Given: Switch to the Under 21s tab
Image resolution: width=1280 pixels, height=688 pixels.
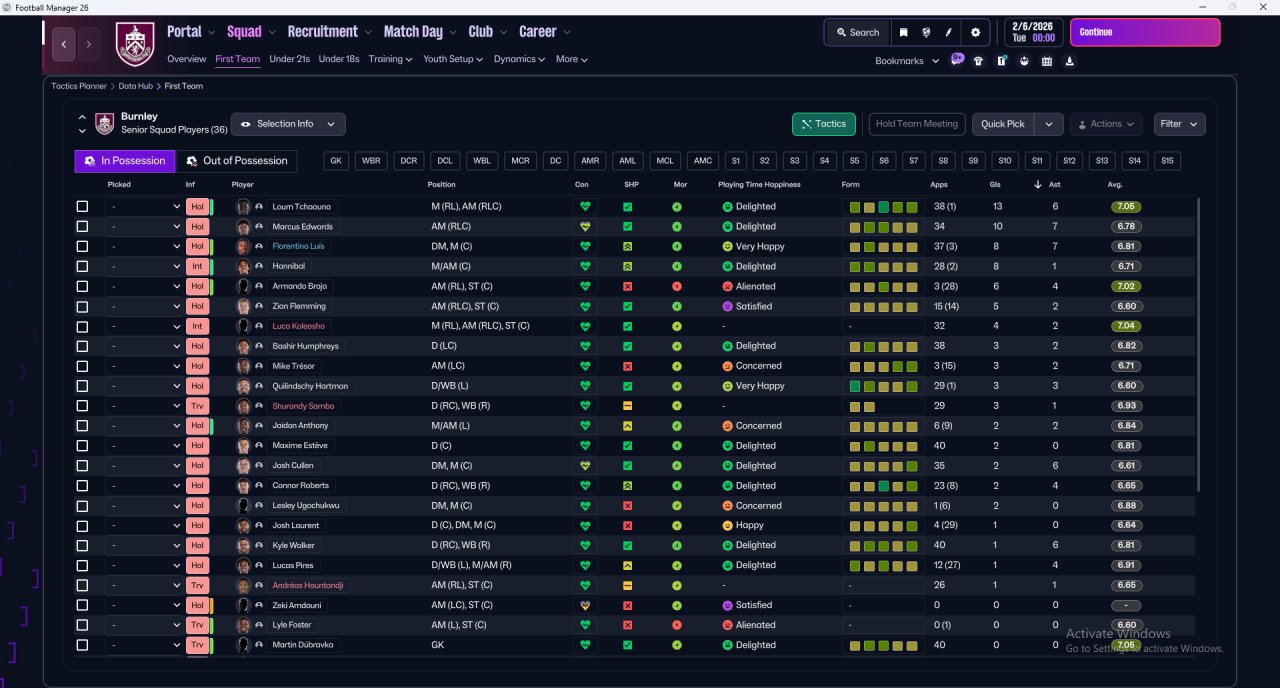Looking at the screenshot, I should point(289,59).
